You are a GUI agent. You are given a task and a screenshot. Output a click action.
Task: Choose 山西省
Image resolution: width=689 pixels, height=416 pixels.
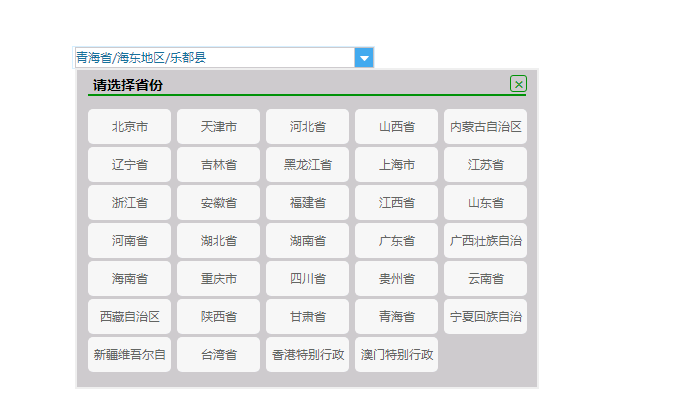click(396, 127)
